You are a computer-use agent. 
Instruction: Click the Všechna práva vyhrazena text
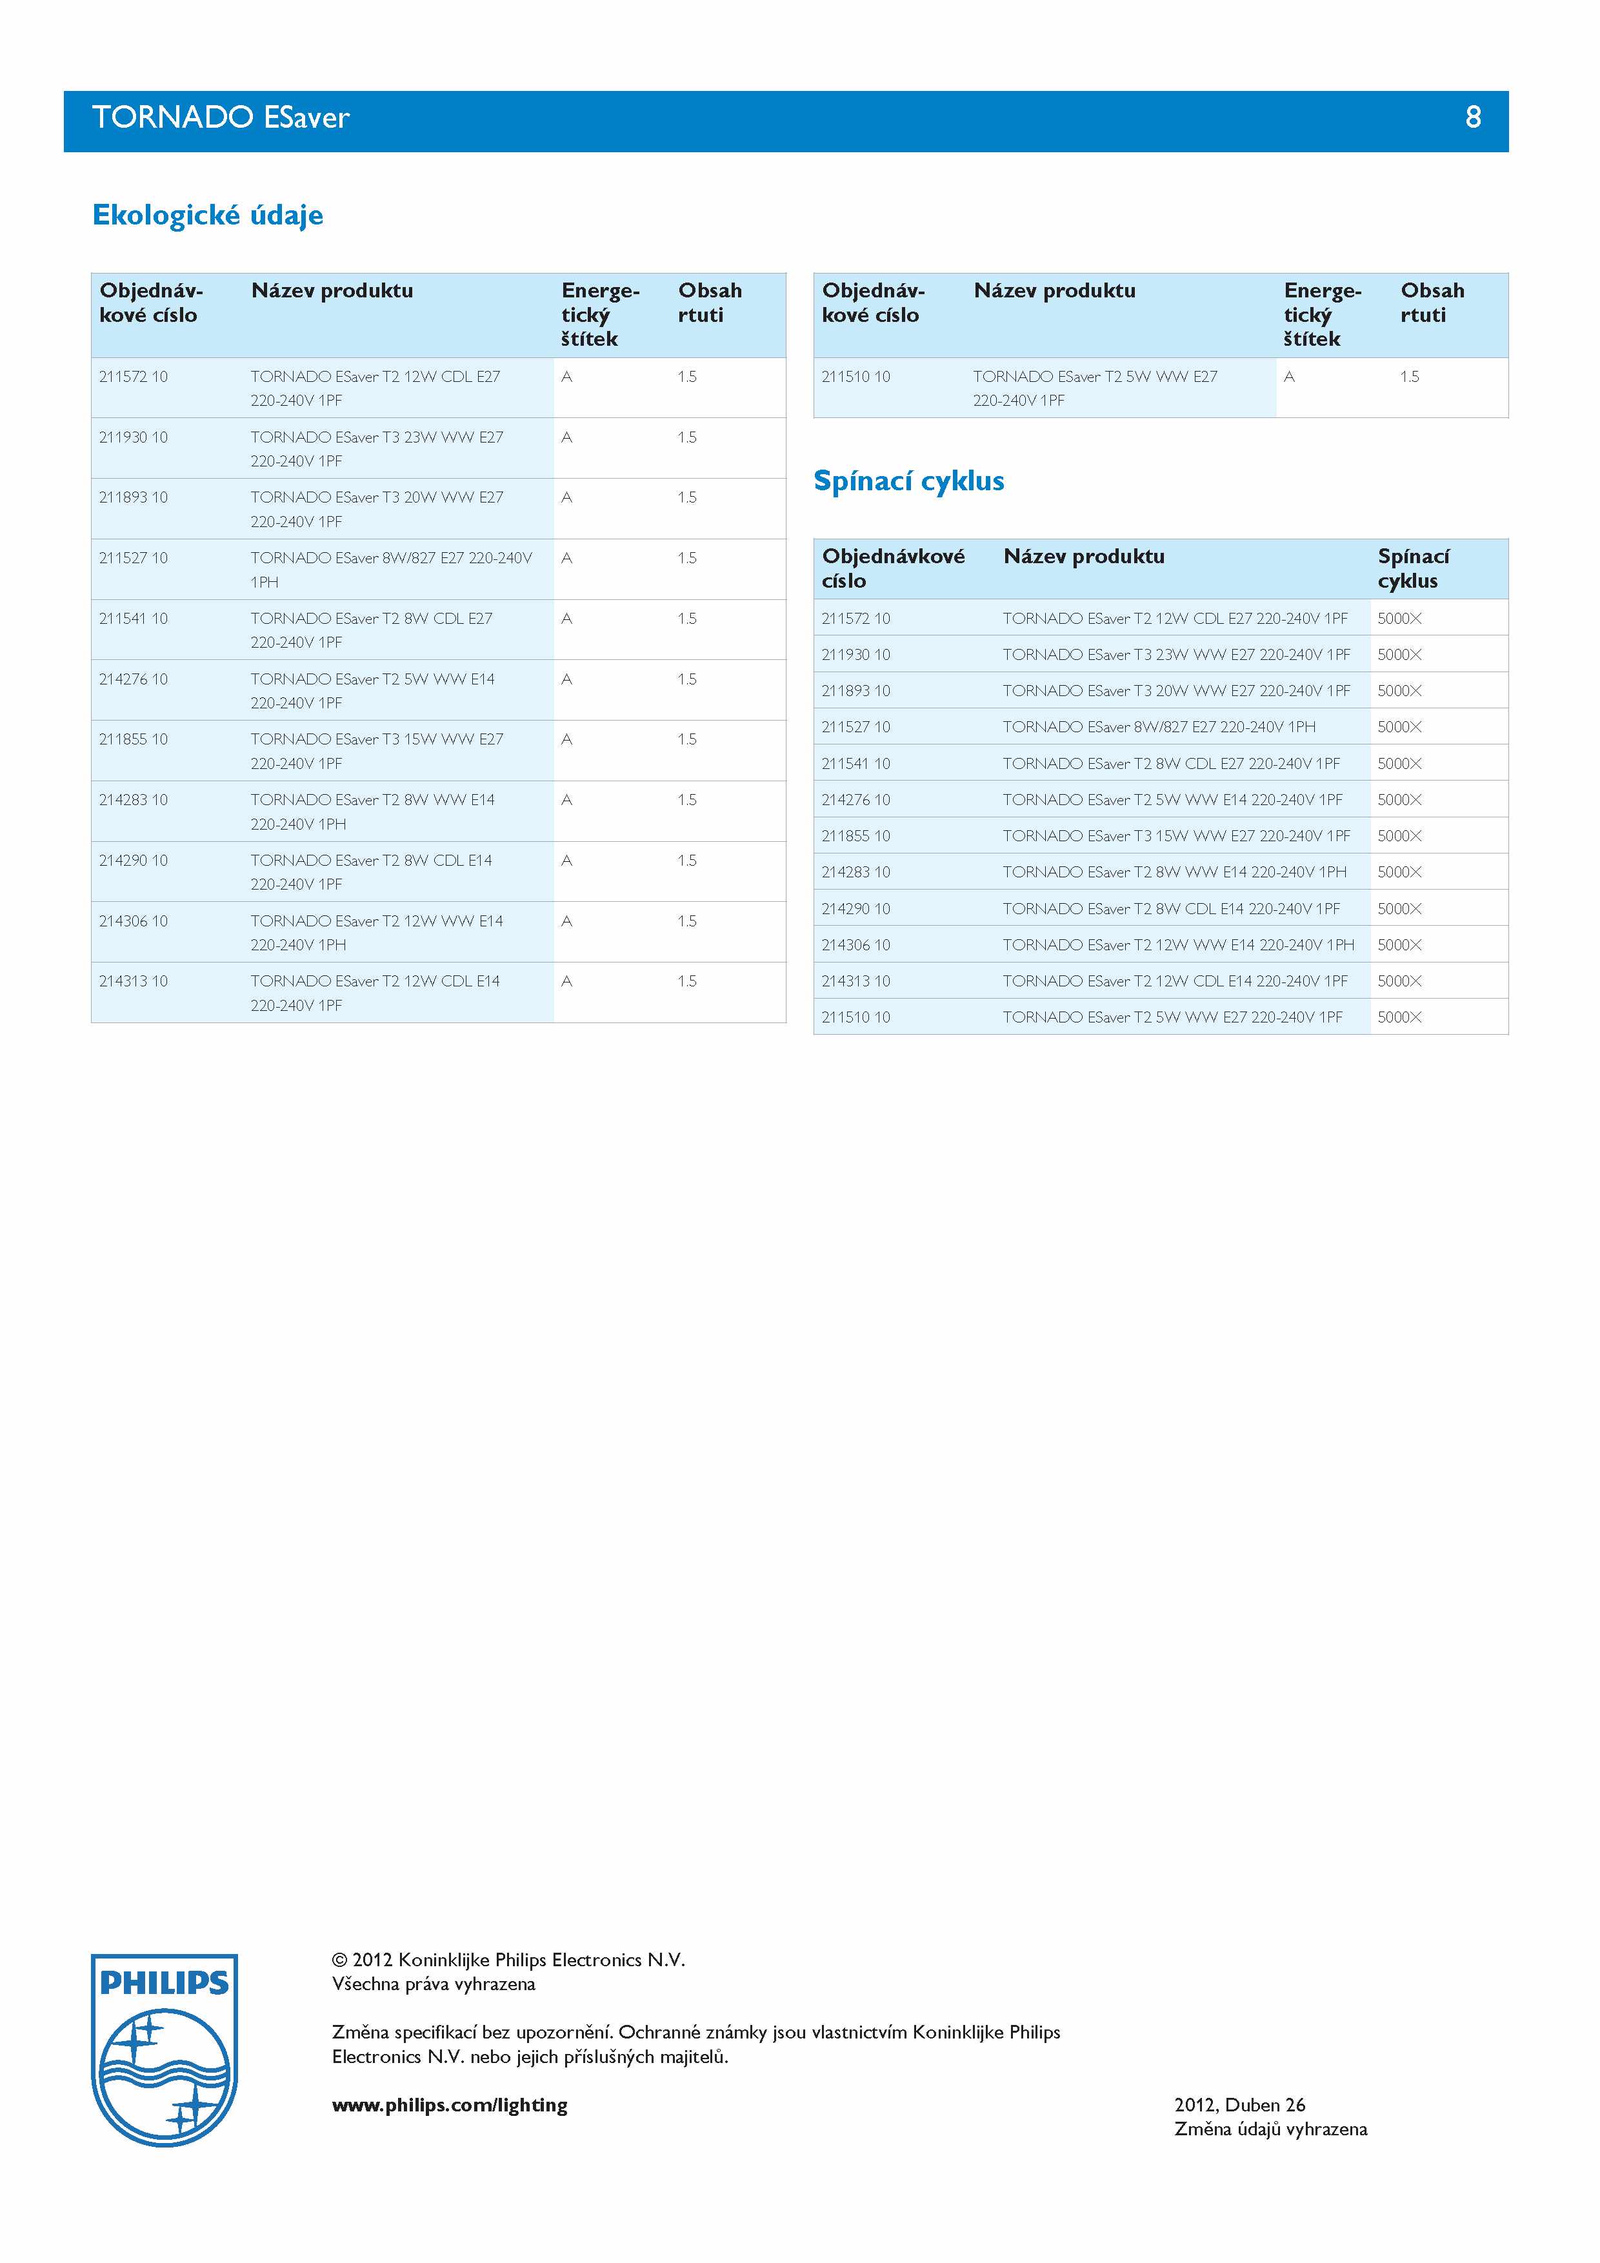click(433, 1984)
